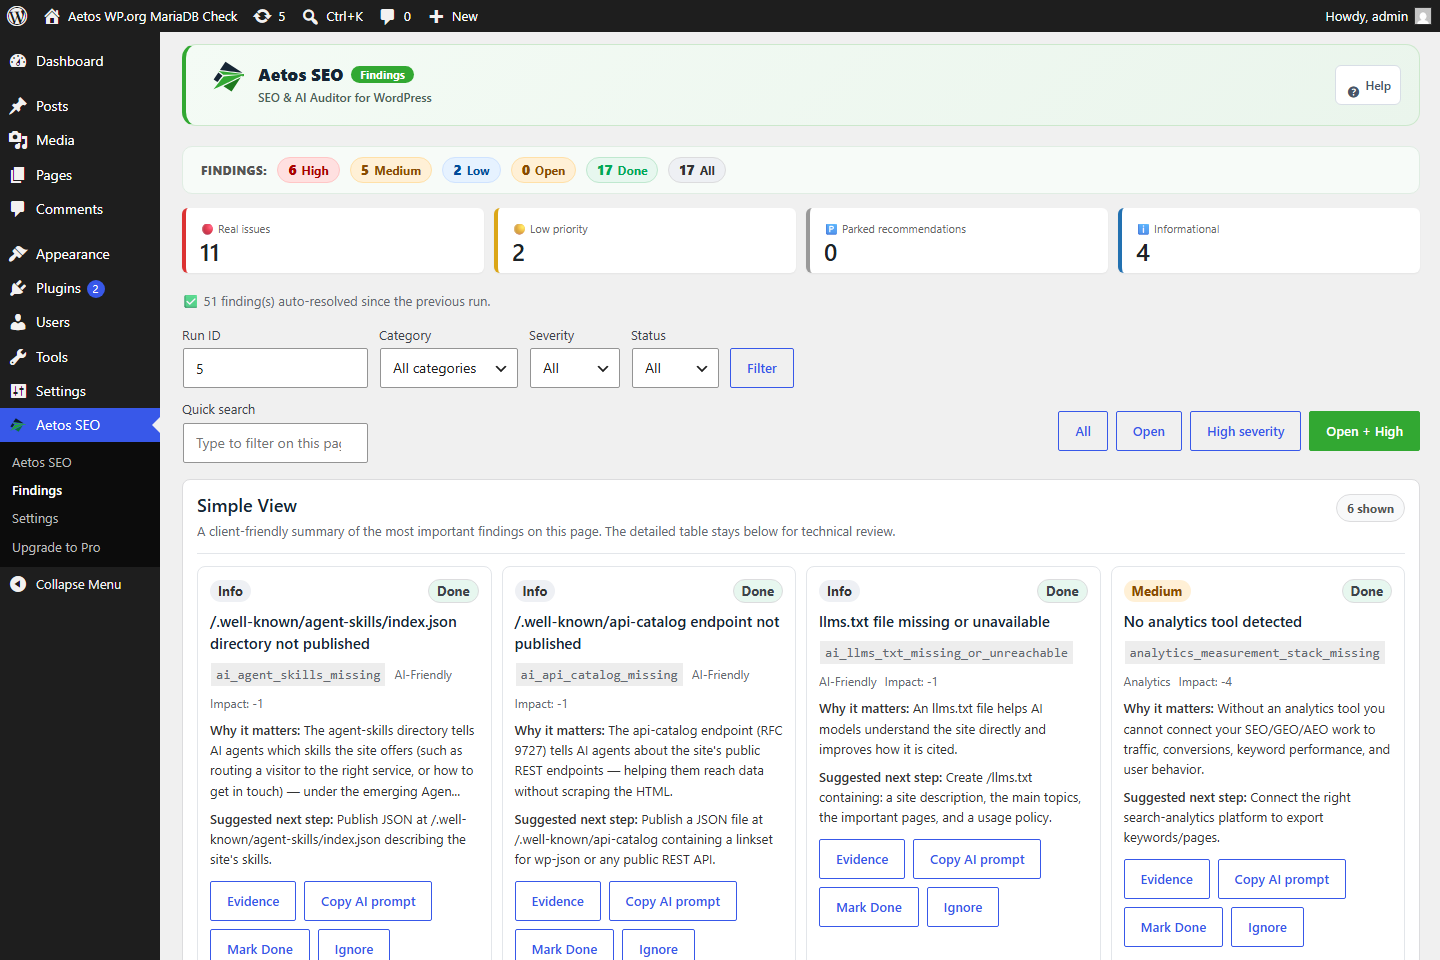
Task: Click the green Open + High button
Action: coord(1364,431)
